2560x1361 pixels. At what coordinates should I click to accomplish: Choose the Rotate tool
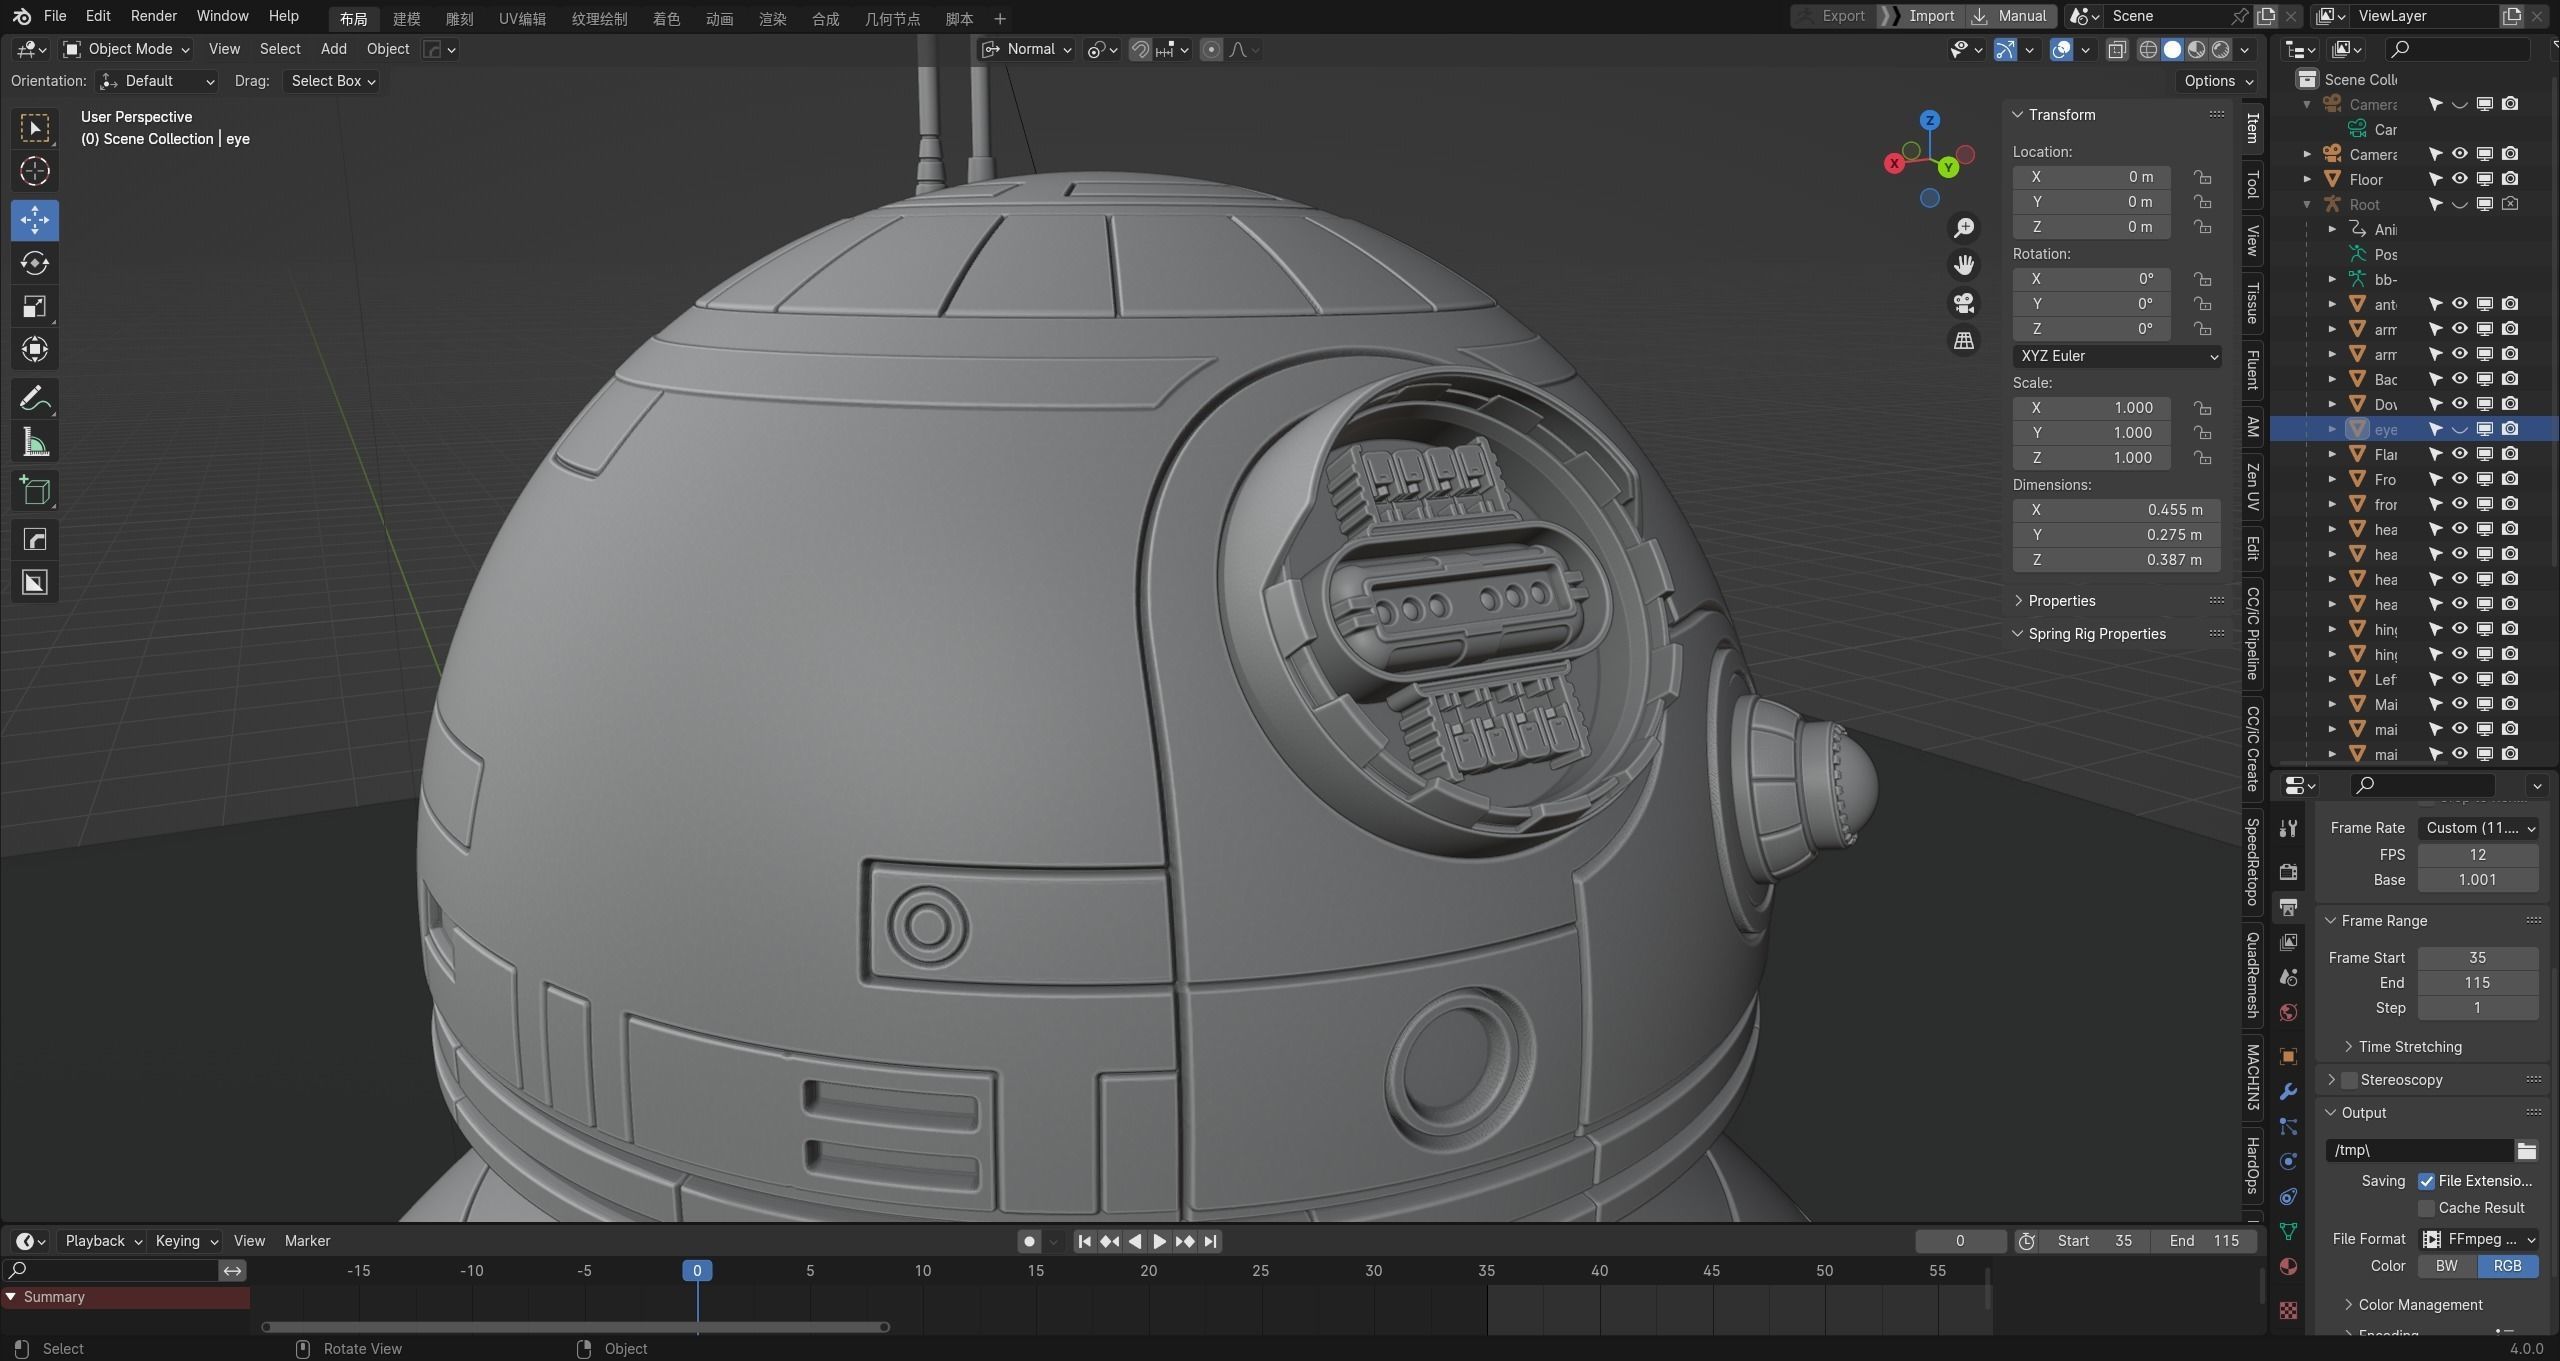click(35, 263)
